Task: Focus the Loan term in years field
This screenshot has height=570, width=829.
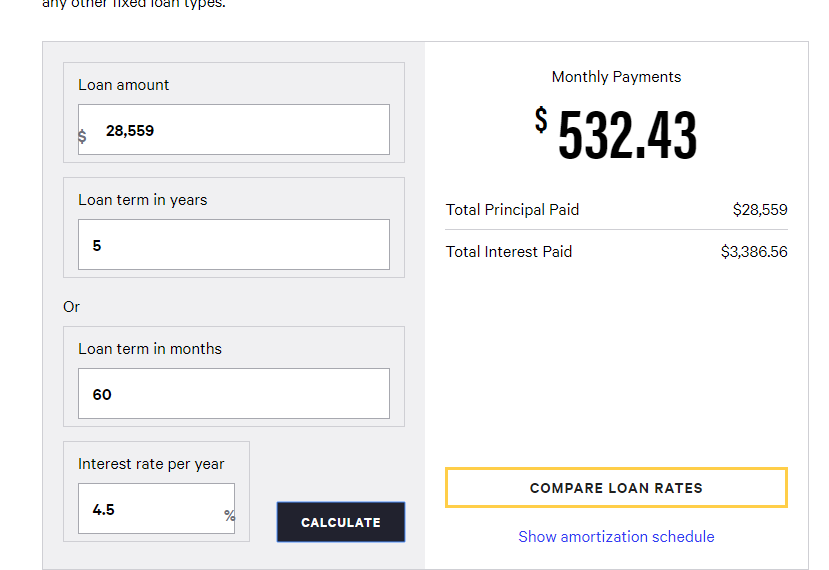Action: pos(234,245)
